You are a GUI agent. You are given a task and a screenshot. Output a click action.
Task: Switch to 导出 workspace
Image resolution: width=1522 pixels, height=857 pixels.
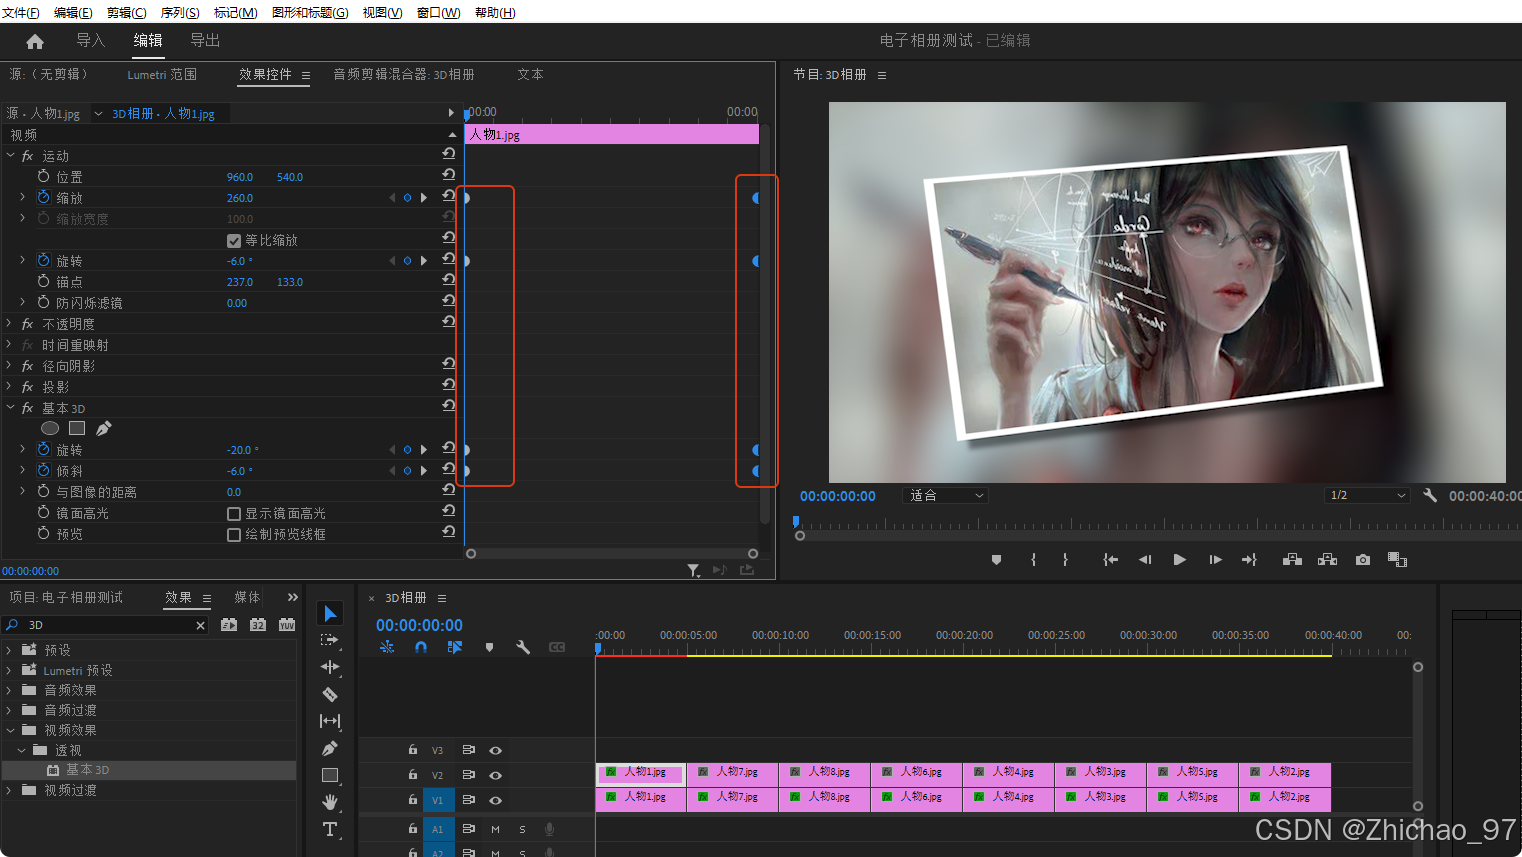point(205,41)
